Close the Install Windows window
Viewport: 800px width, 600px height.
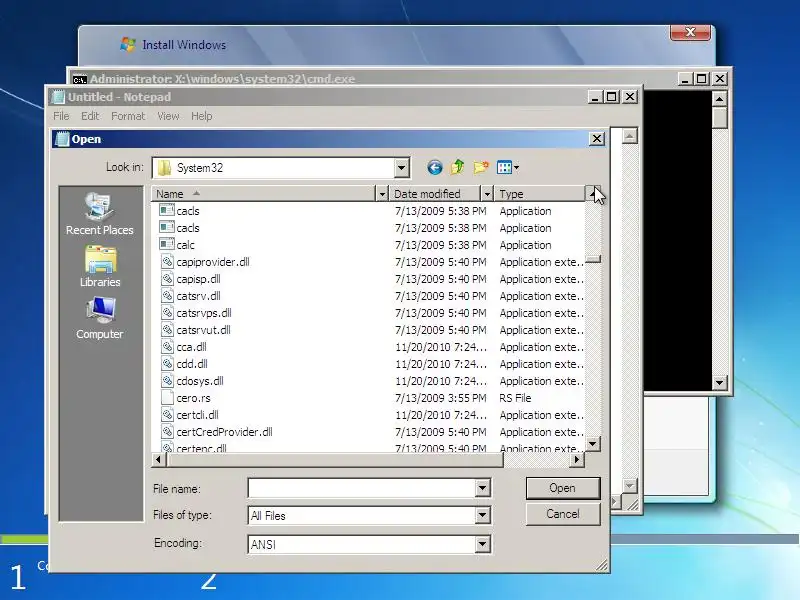[x=690, y=32]
